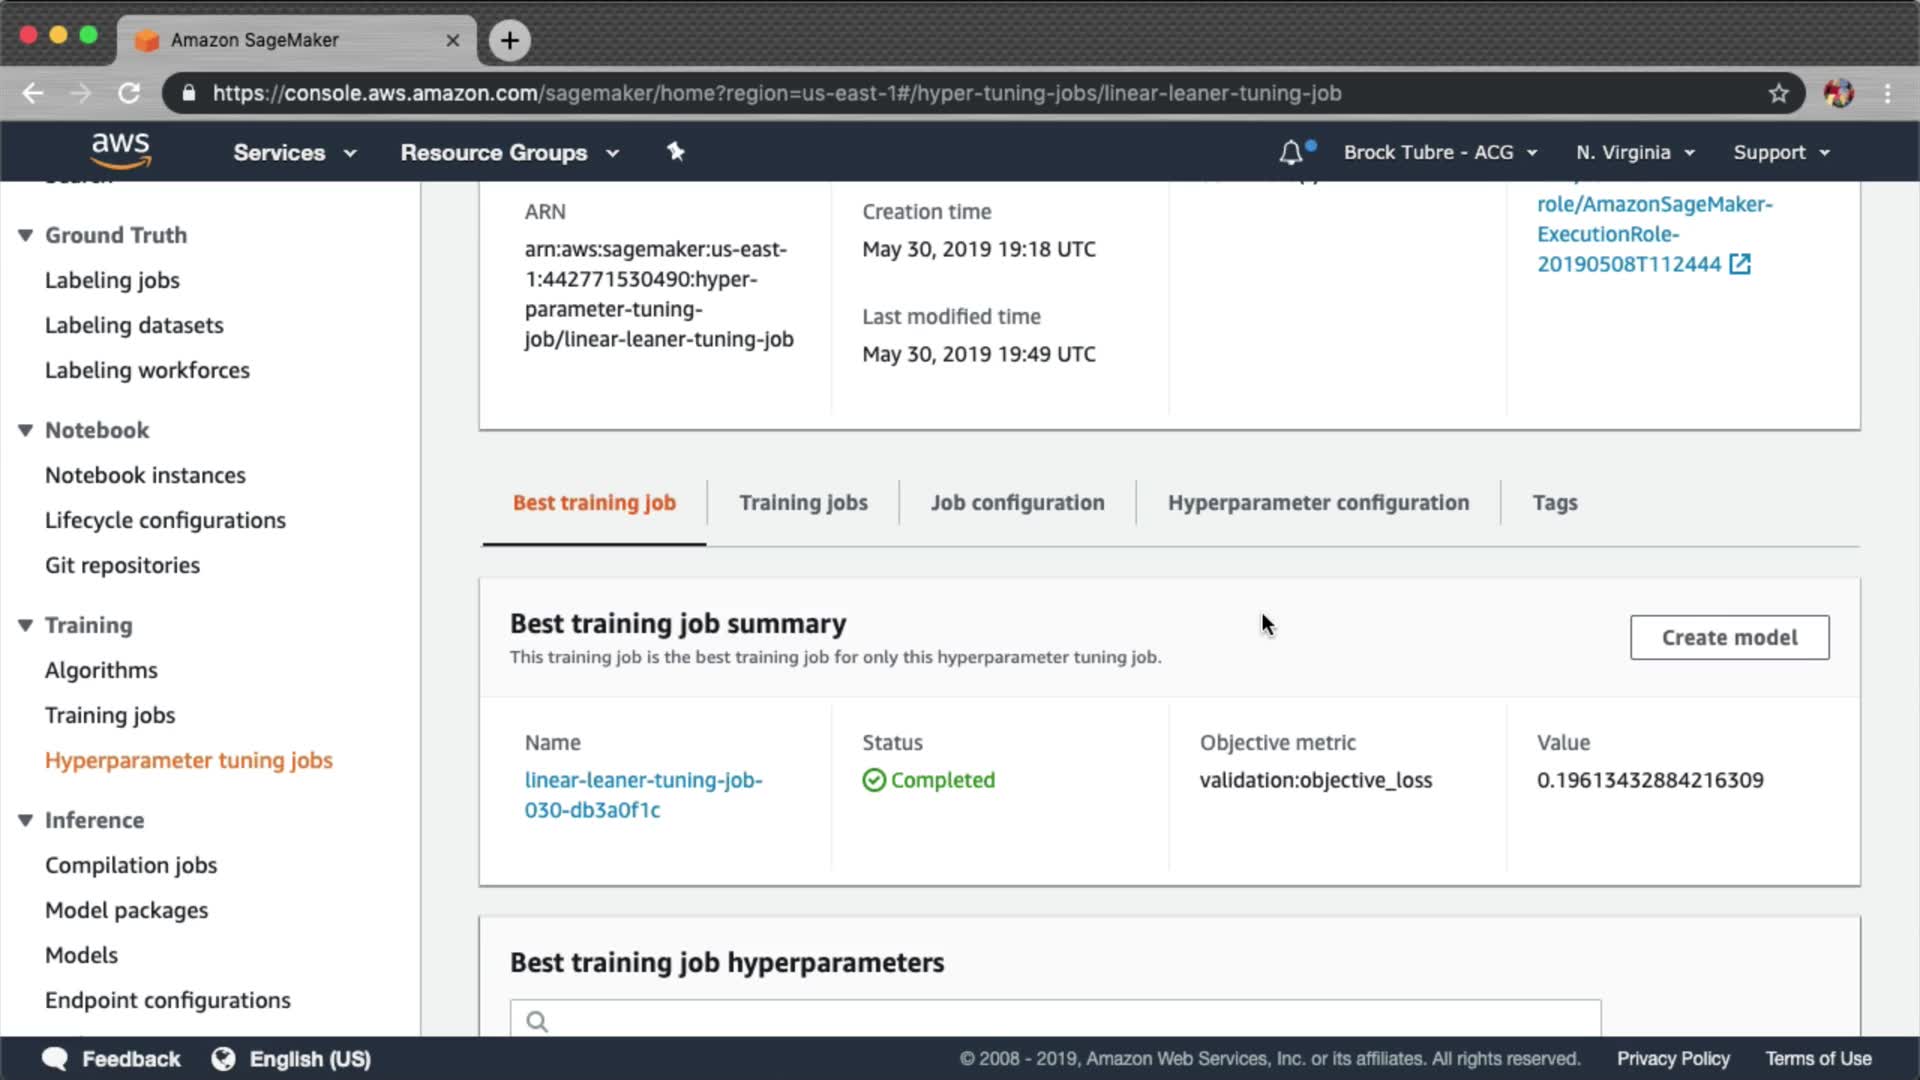This screenshot has height=1080, width=1920.
Task: Collapse the Inference sidebar section
Action: coord(26,821)
